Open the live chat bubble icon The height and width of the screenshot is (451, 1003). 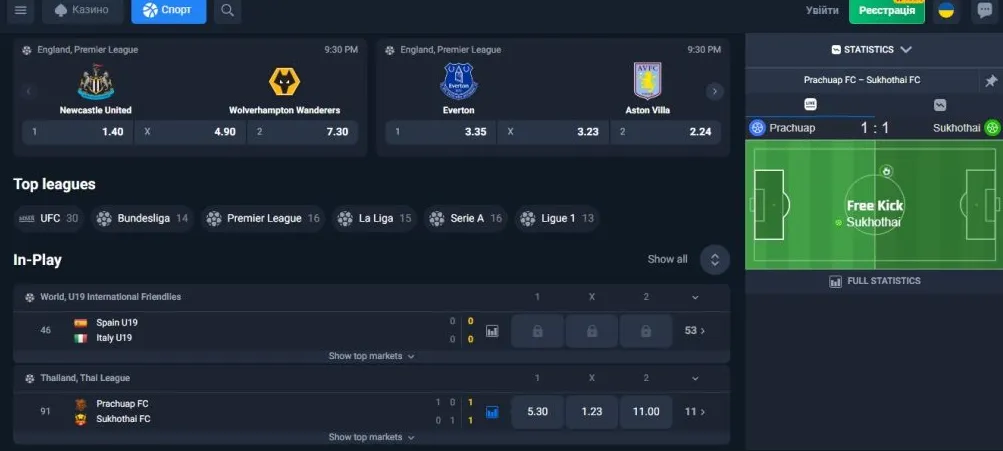[x=985, y=11]
